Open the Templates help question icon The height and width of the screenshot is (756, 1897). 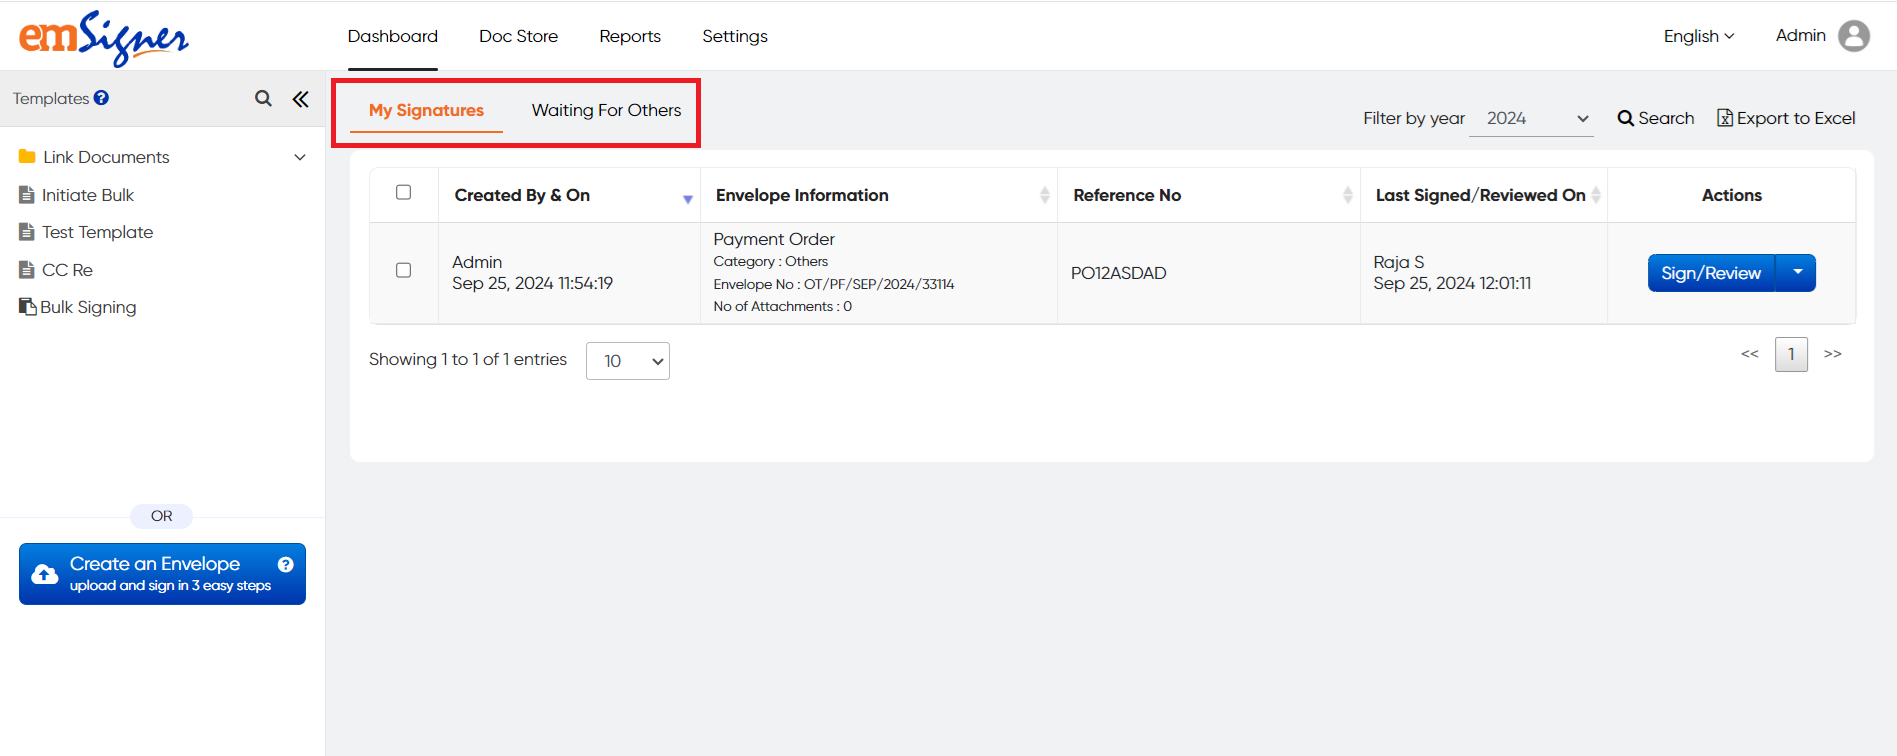click(x=101, y=98)
